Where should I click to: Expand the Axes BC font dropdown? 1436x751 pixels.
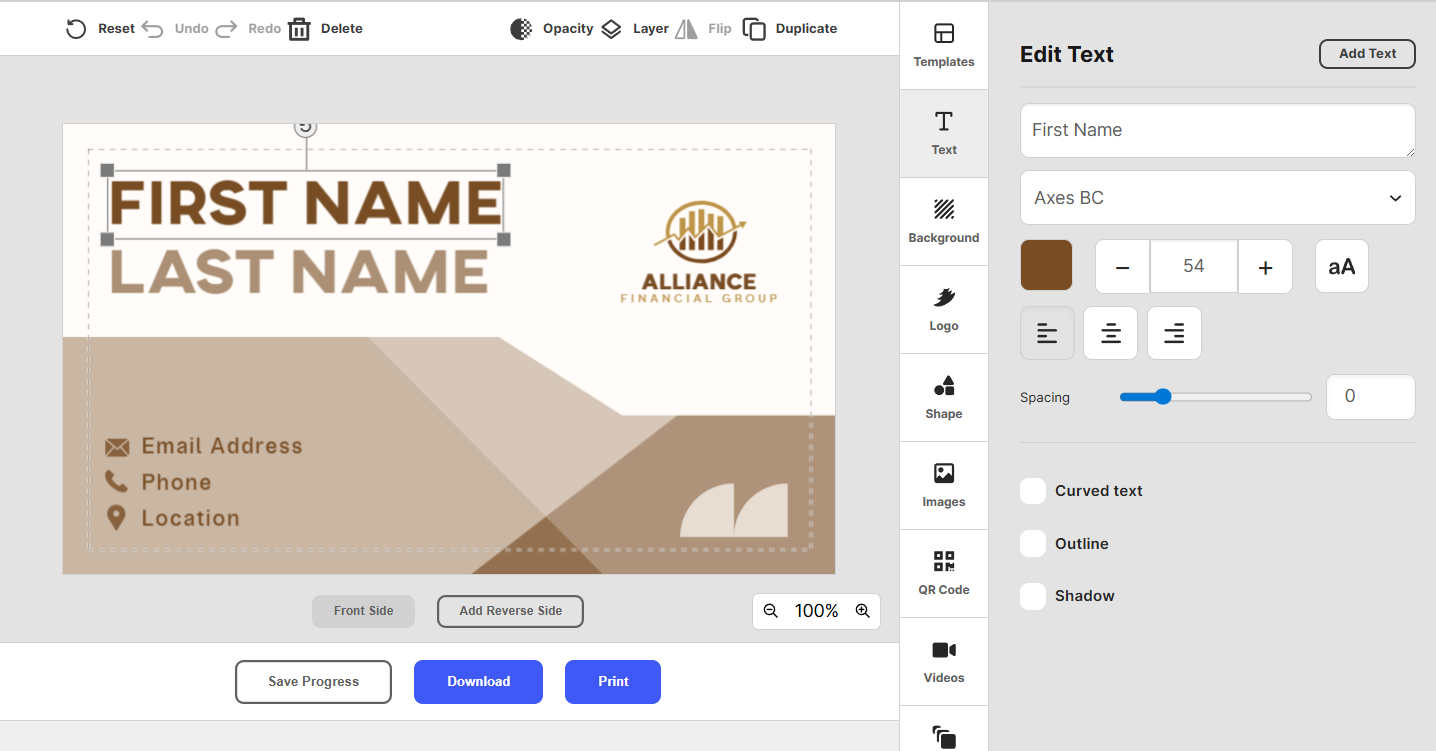pyautogui.click(x=1217, y=198)
